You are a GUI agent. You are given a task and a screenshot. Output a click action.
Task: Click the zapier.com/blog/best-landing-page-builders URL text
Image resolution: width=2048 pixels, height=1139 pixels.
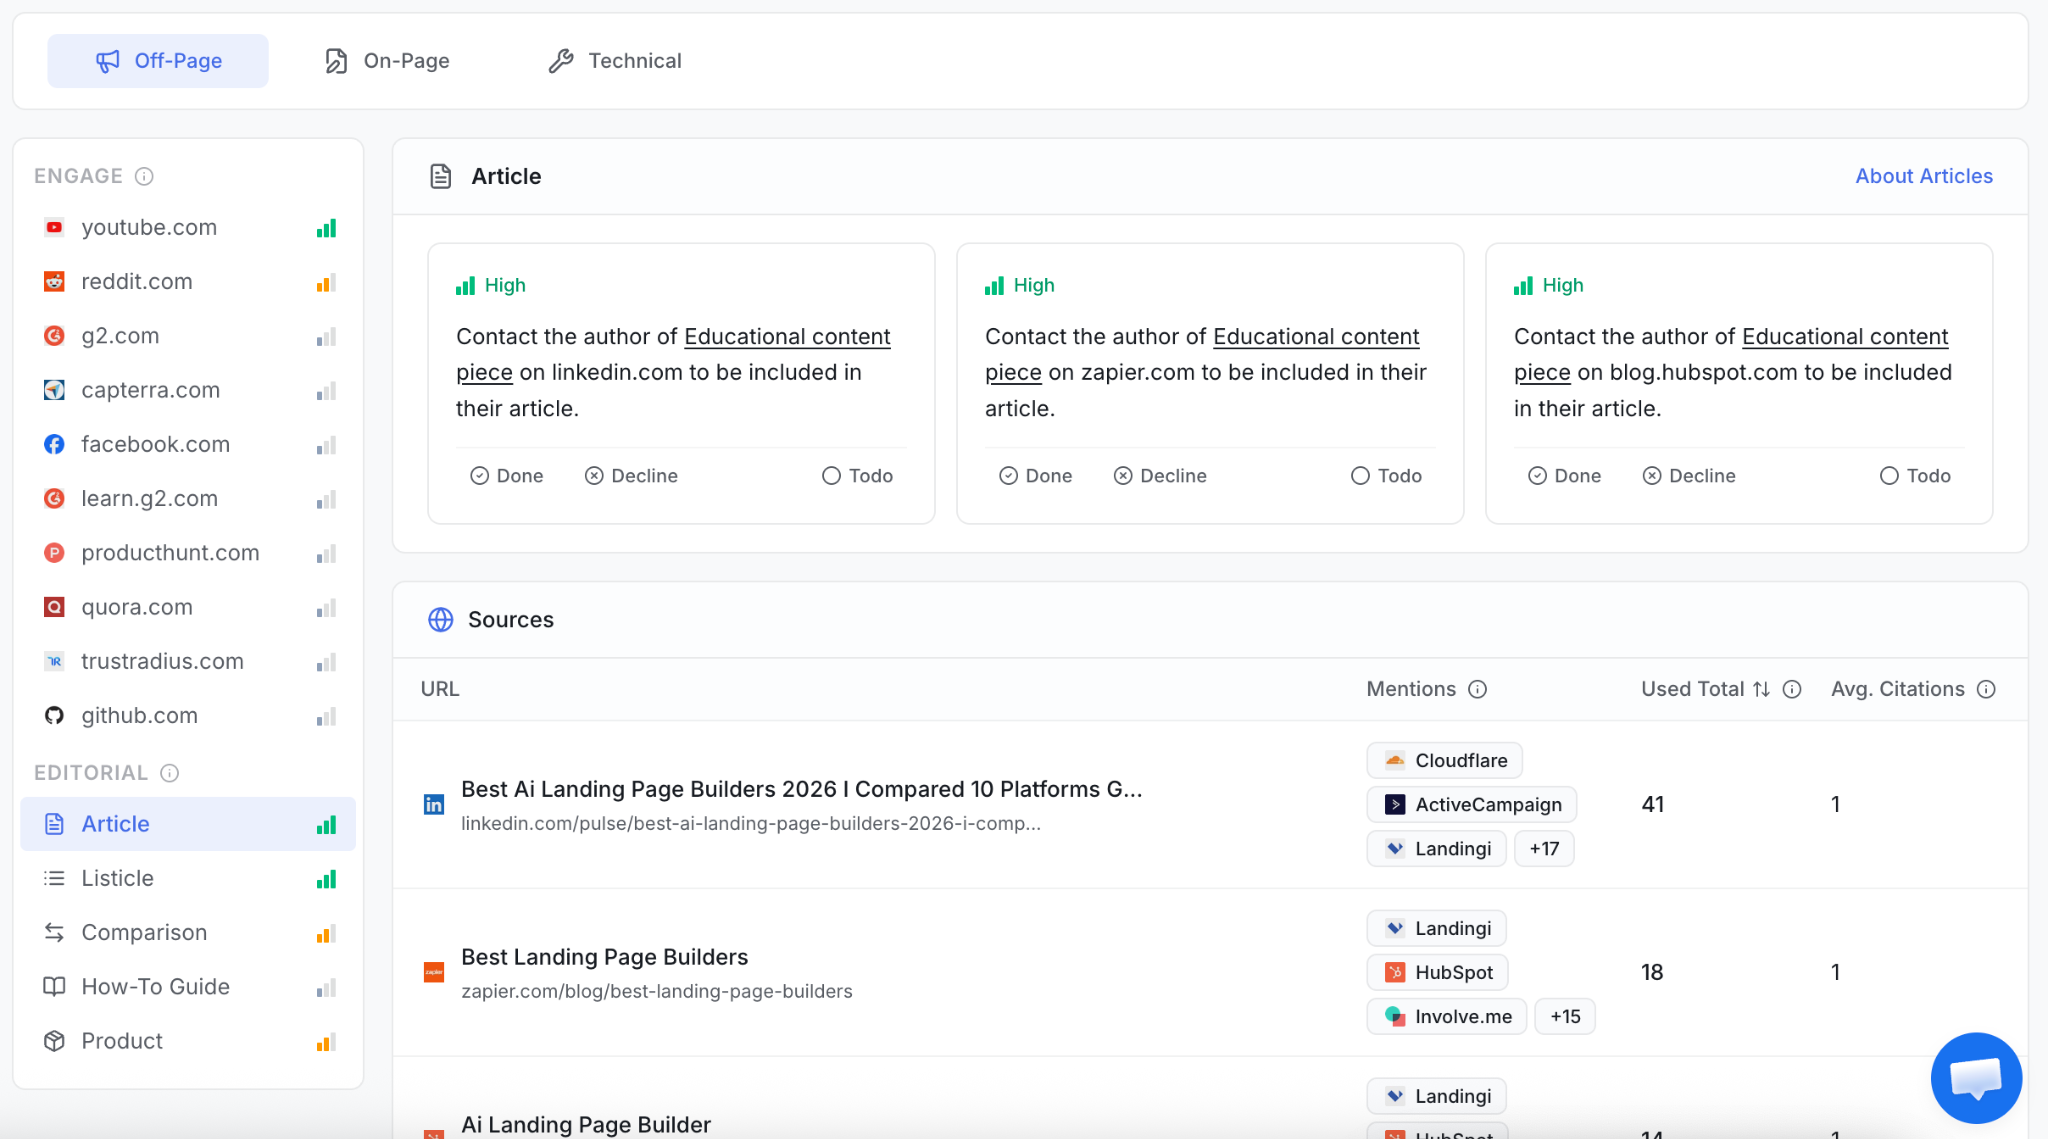coord(657,992)
